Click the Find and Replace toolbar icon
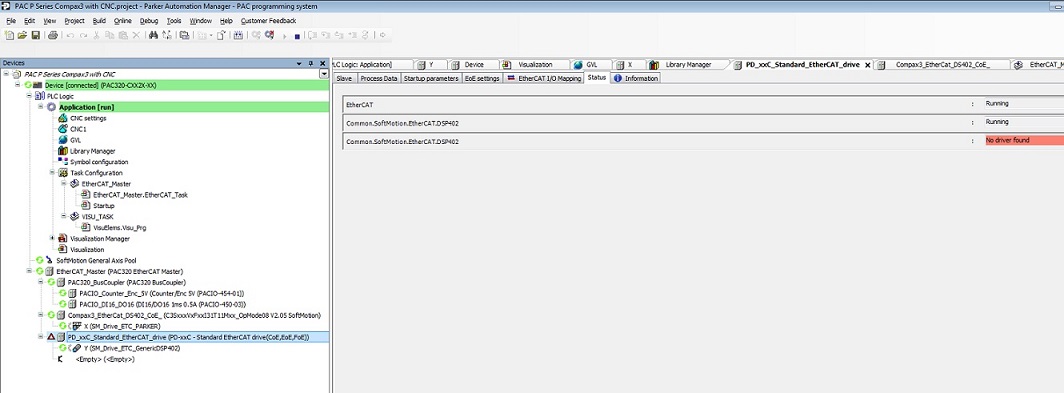Image resolution: width=1064 pixels, height=393 pixels. (x=167, y=35)
